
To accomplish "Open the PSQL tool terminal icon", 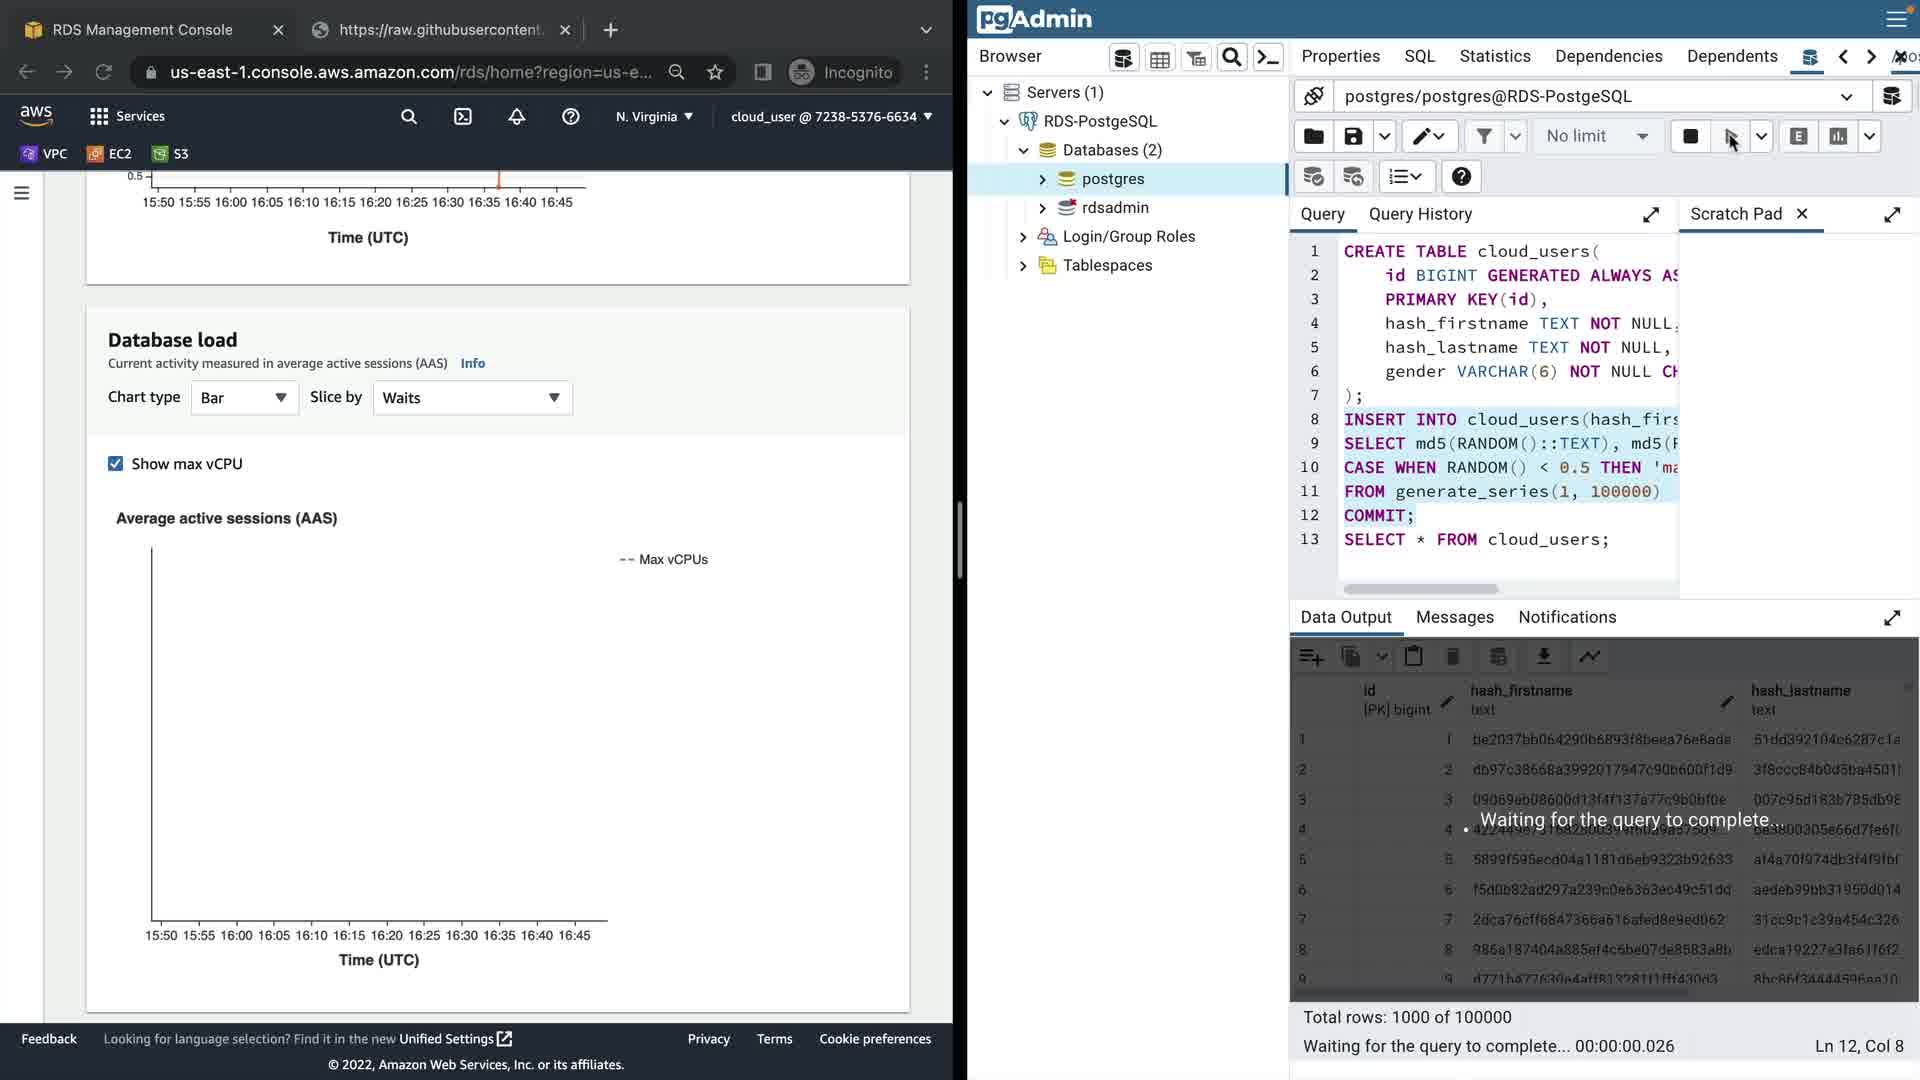I will 1268,57.
